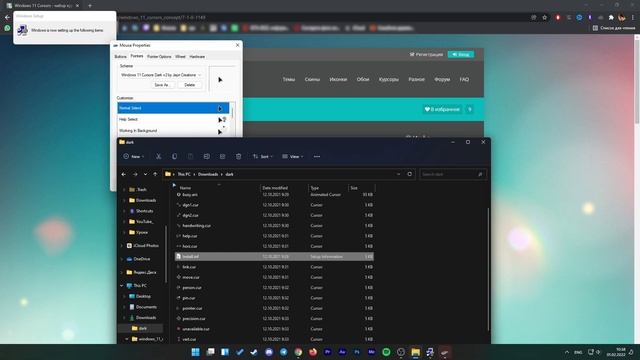Open the See more ellipsis menu in Explorer
The image size is (640, 360).
[317, 156]
